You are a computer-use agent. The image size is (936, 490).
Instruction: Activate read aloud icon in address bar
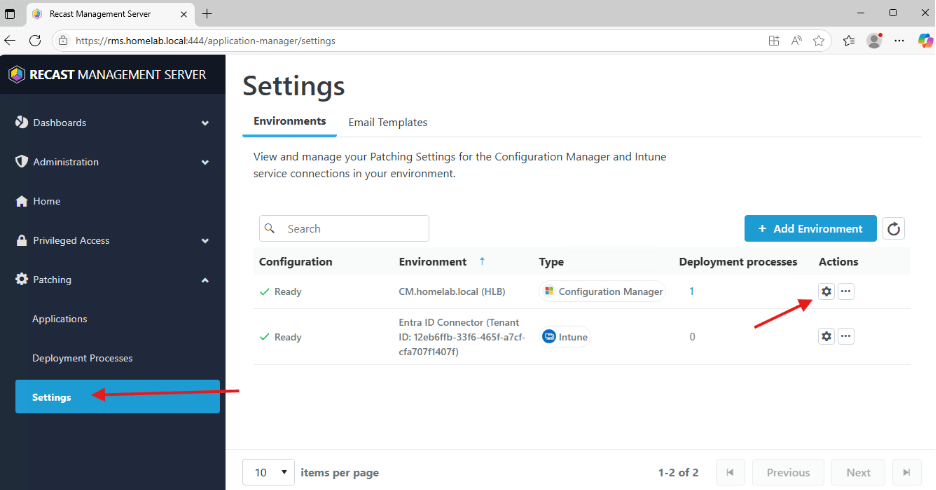(x=796, y=41)
